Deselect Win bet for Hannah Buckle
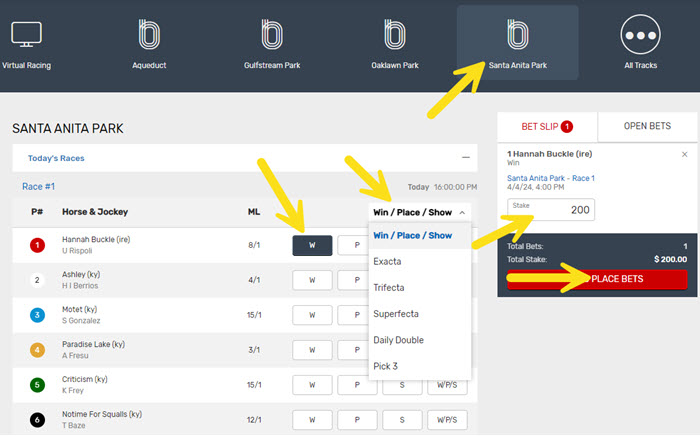 pos(312,245)
